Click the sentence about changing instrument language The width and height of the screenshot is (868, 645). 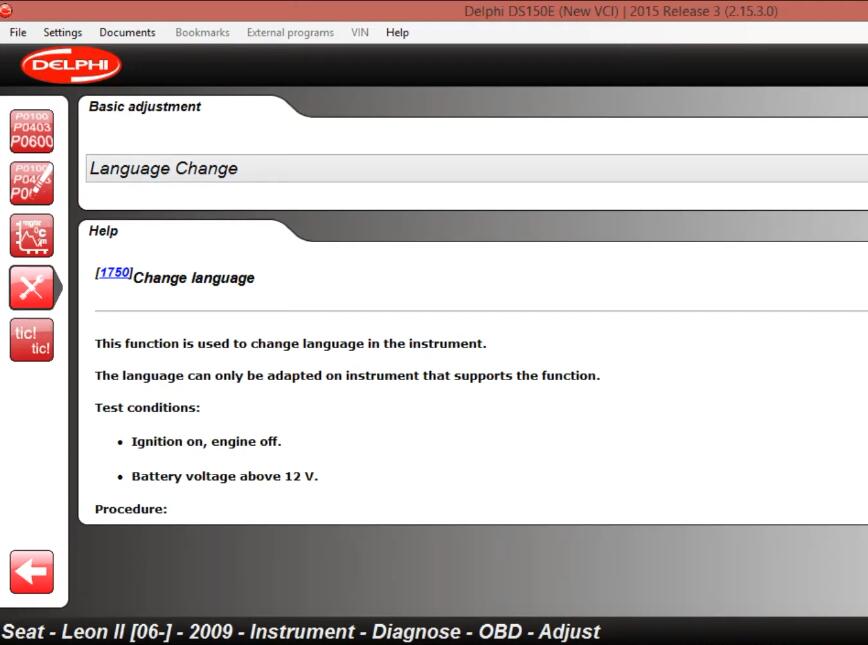point(291,344)
